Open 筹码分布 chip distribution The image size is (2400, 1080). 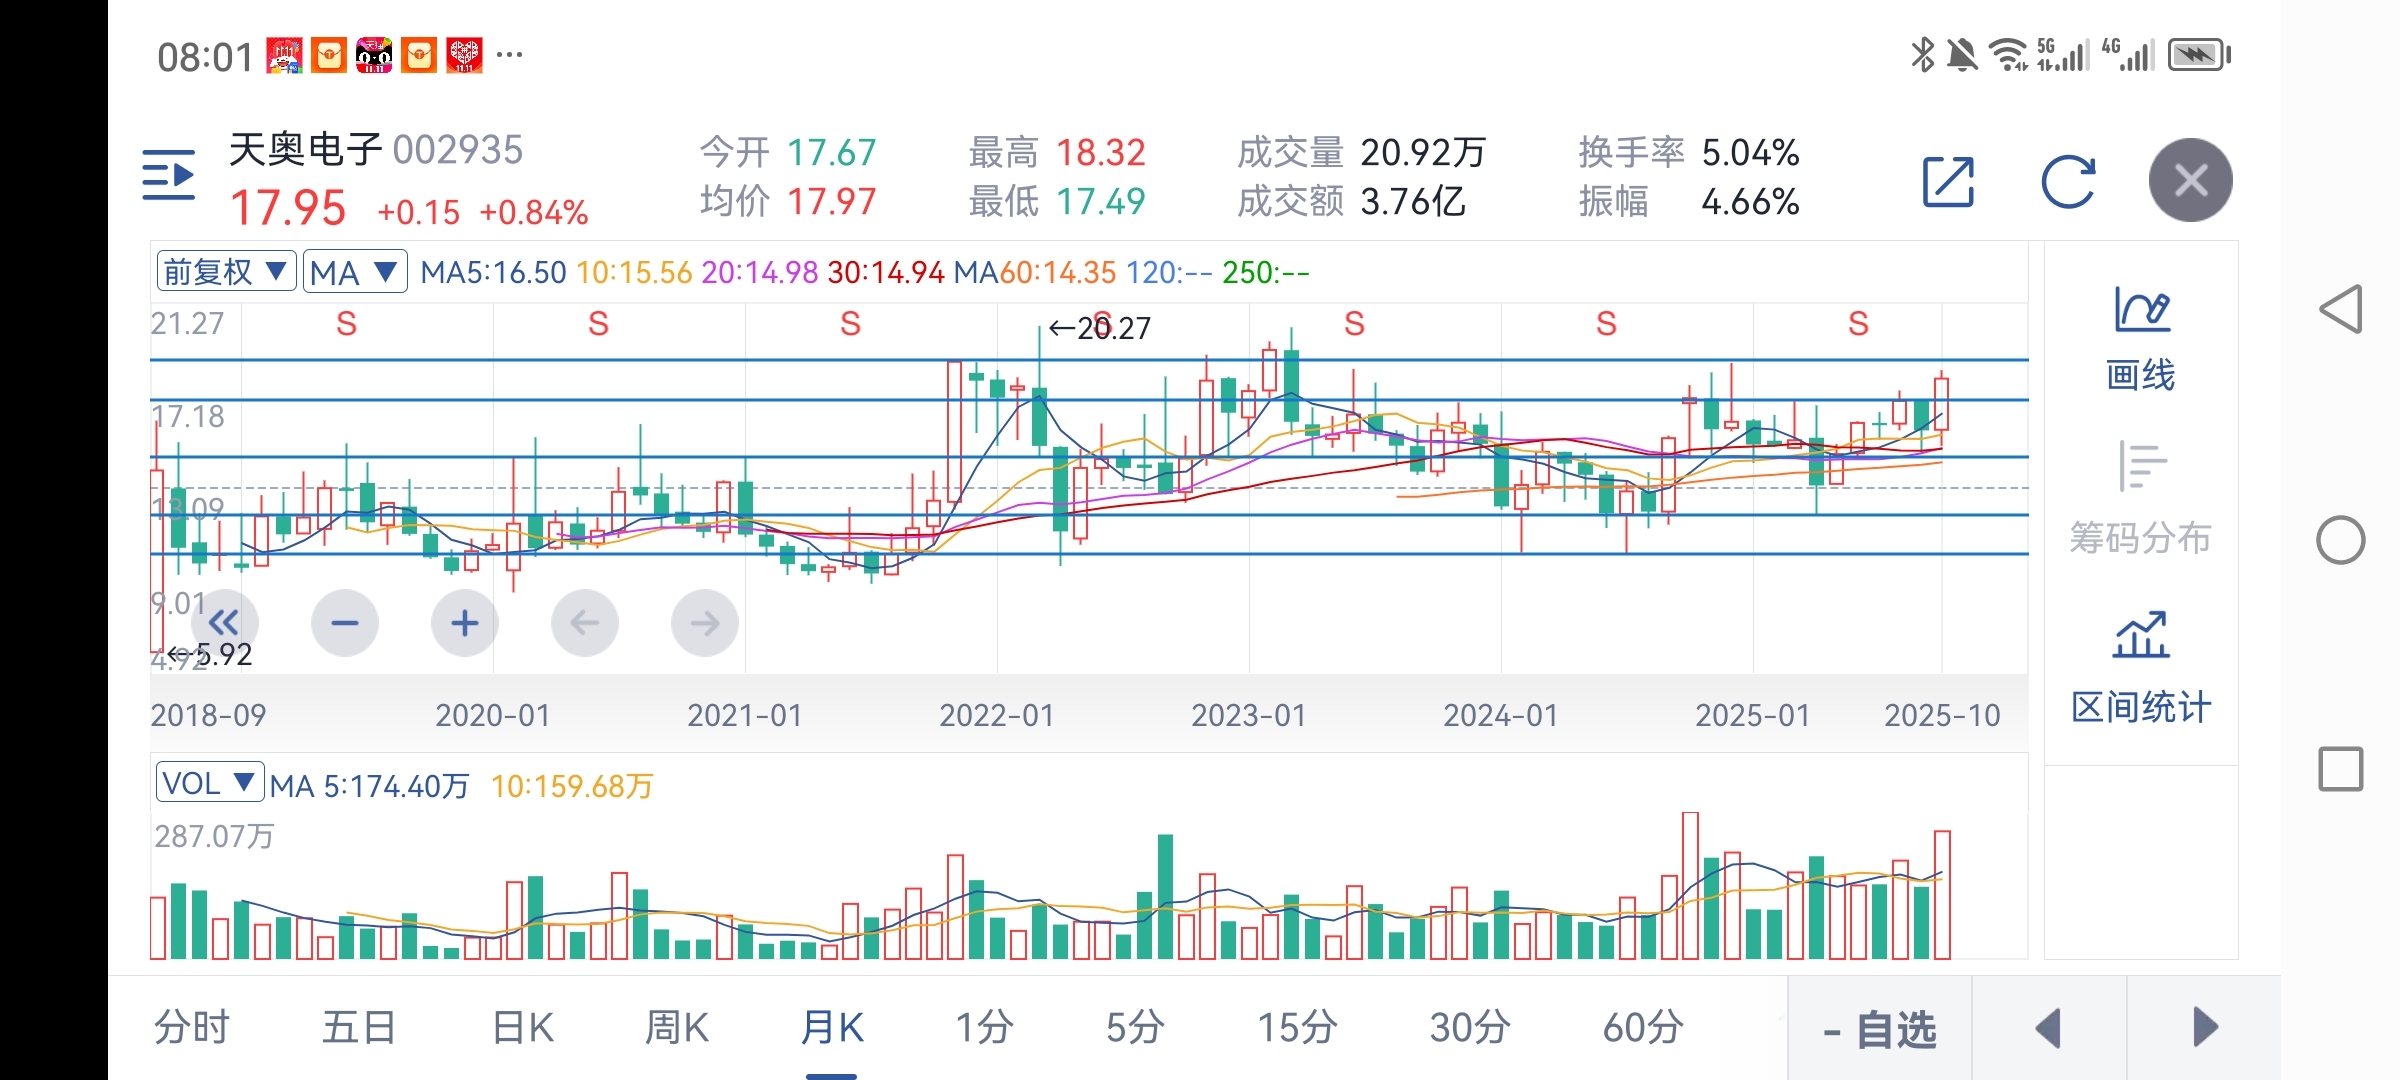pyautogui.click(x=2141, y=498)
